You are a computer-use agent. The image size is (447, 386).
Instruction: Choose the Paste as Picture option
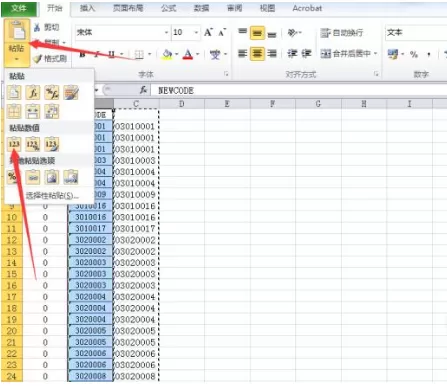tap(52, 177)
